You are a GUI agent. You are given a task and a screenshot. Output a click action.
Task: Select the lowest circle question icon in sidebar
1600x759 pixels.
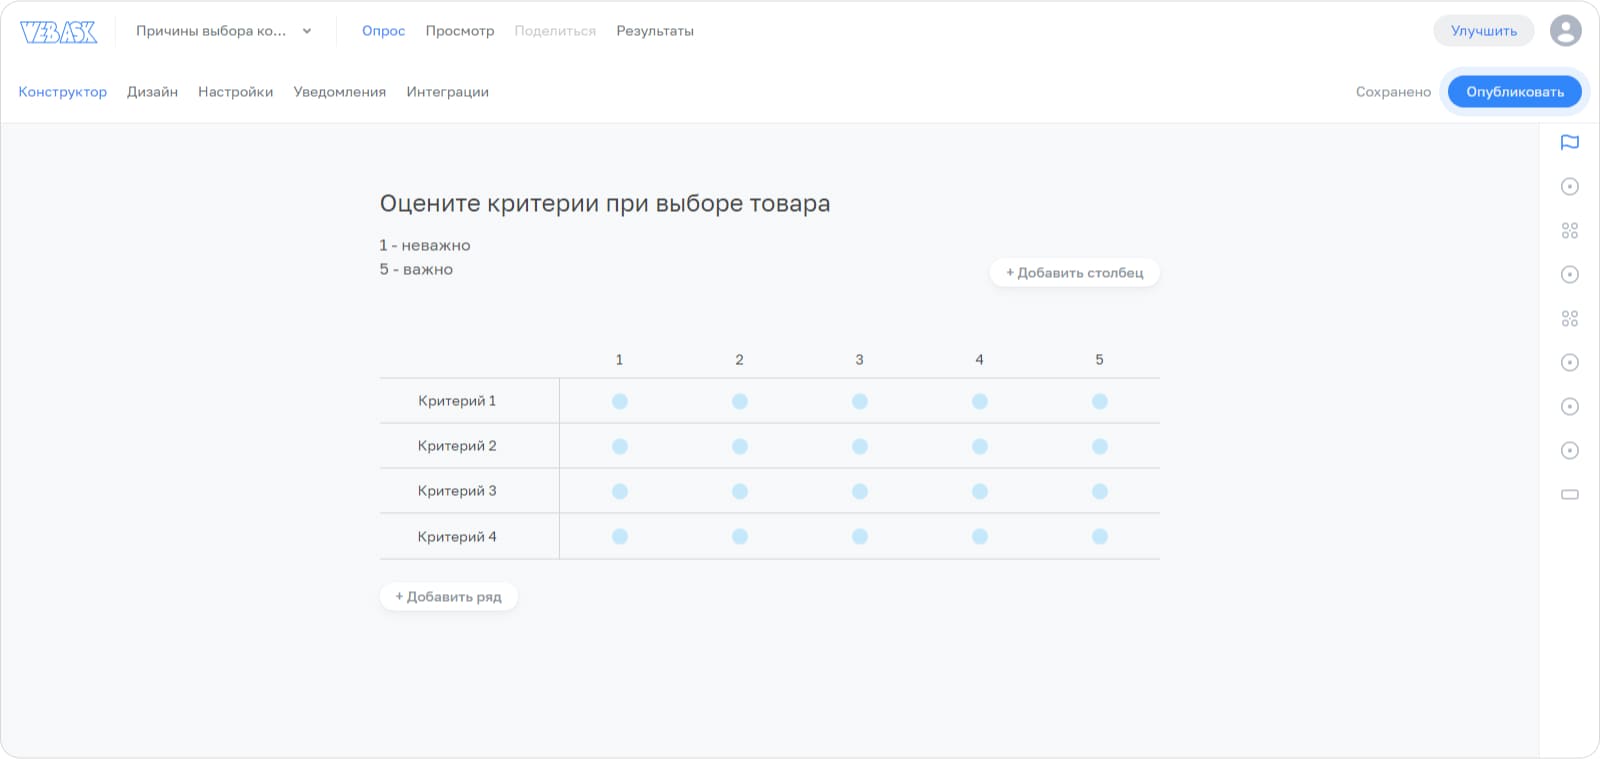1569,451
